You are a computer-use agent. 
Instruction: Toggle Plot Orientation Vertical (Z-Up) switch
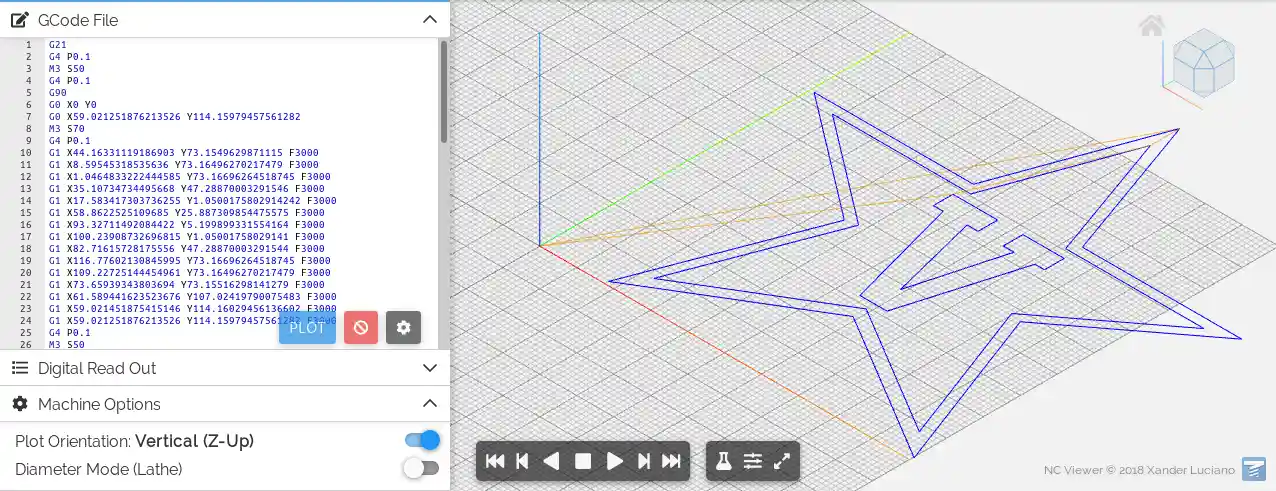422,440
